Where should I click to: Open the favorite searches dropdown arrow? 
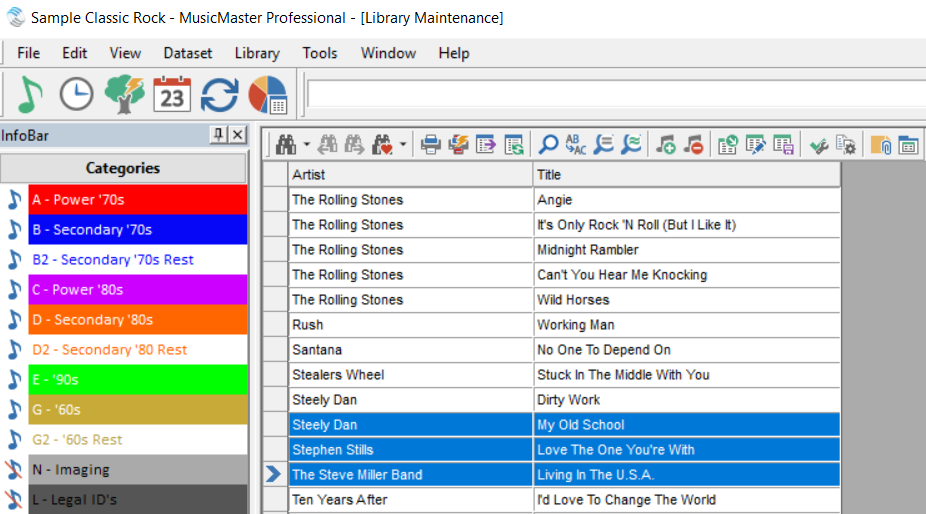click(403, 144)
